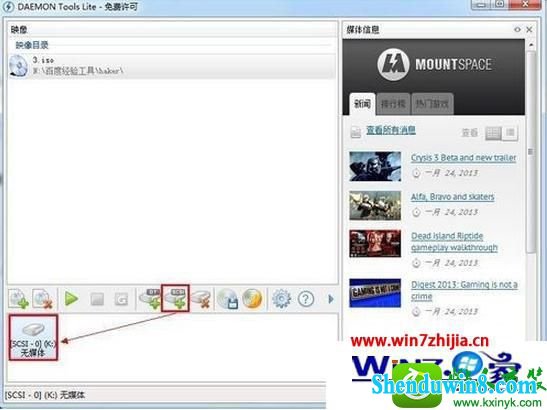Switch to the 排行榜 tab

point(393,104)
